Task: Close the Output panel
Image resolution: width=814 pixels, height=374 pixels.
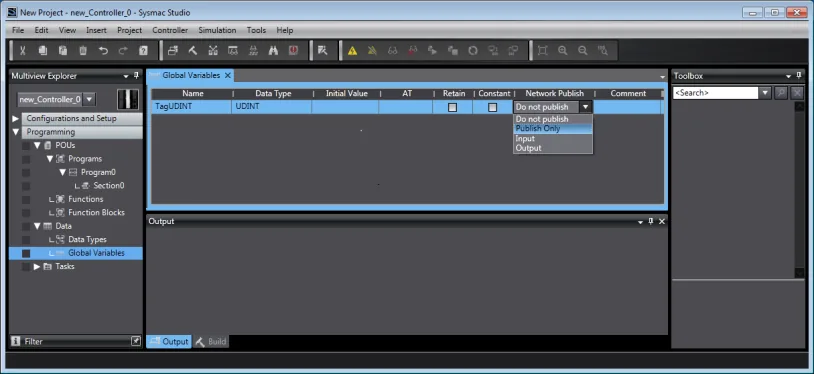Action: click(x=662, y=221)
